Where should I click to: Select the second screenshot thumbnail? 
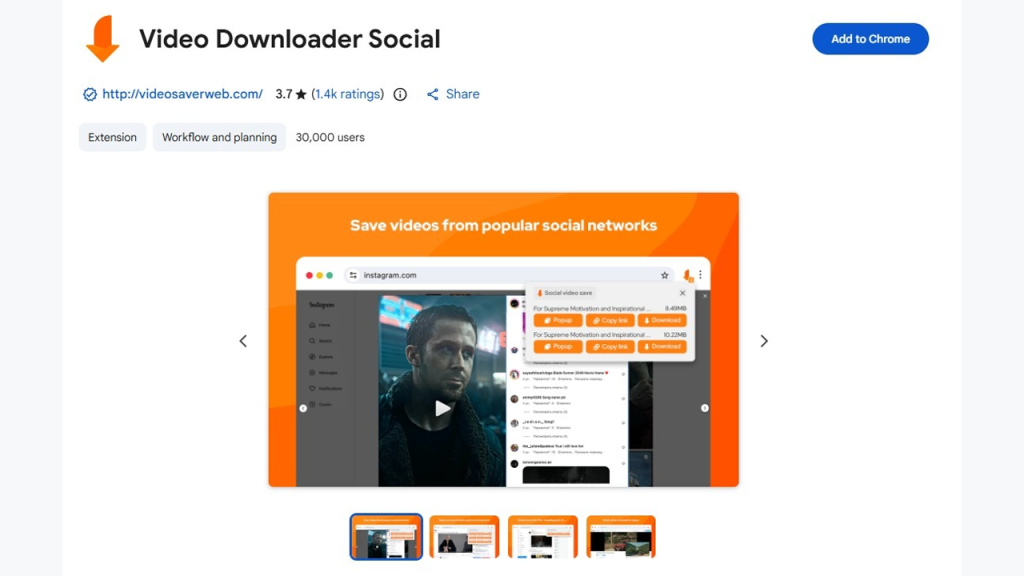[x=464, y=537]
